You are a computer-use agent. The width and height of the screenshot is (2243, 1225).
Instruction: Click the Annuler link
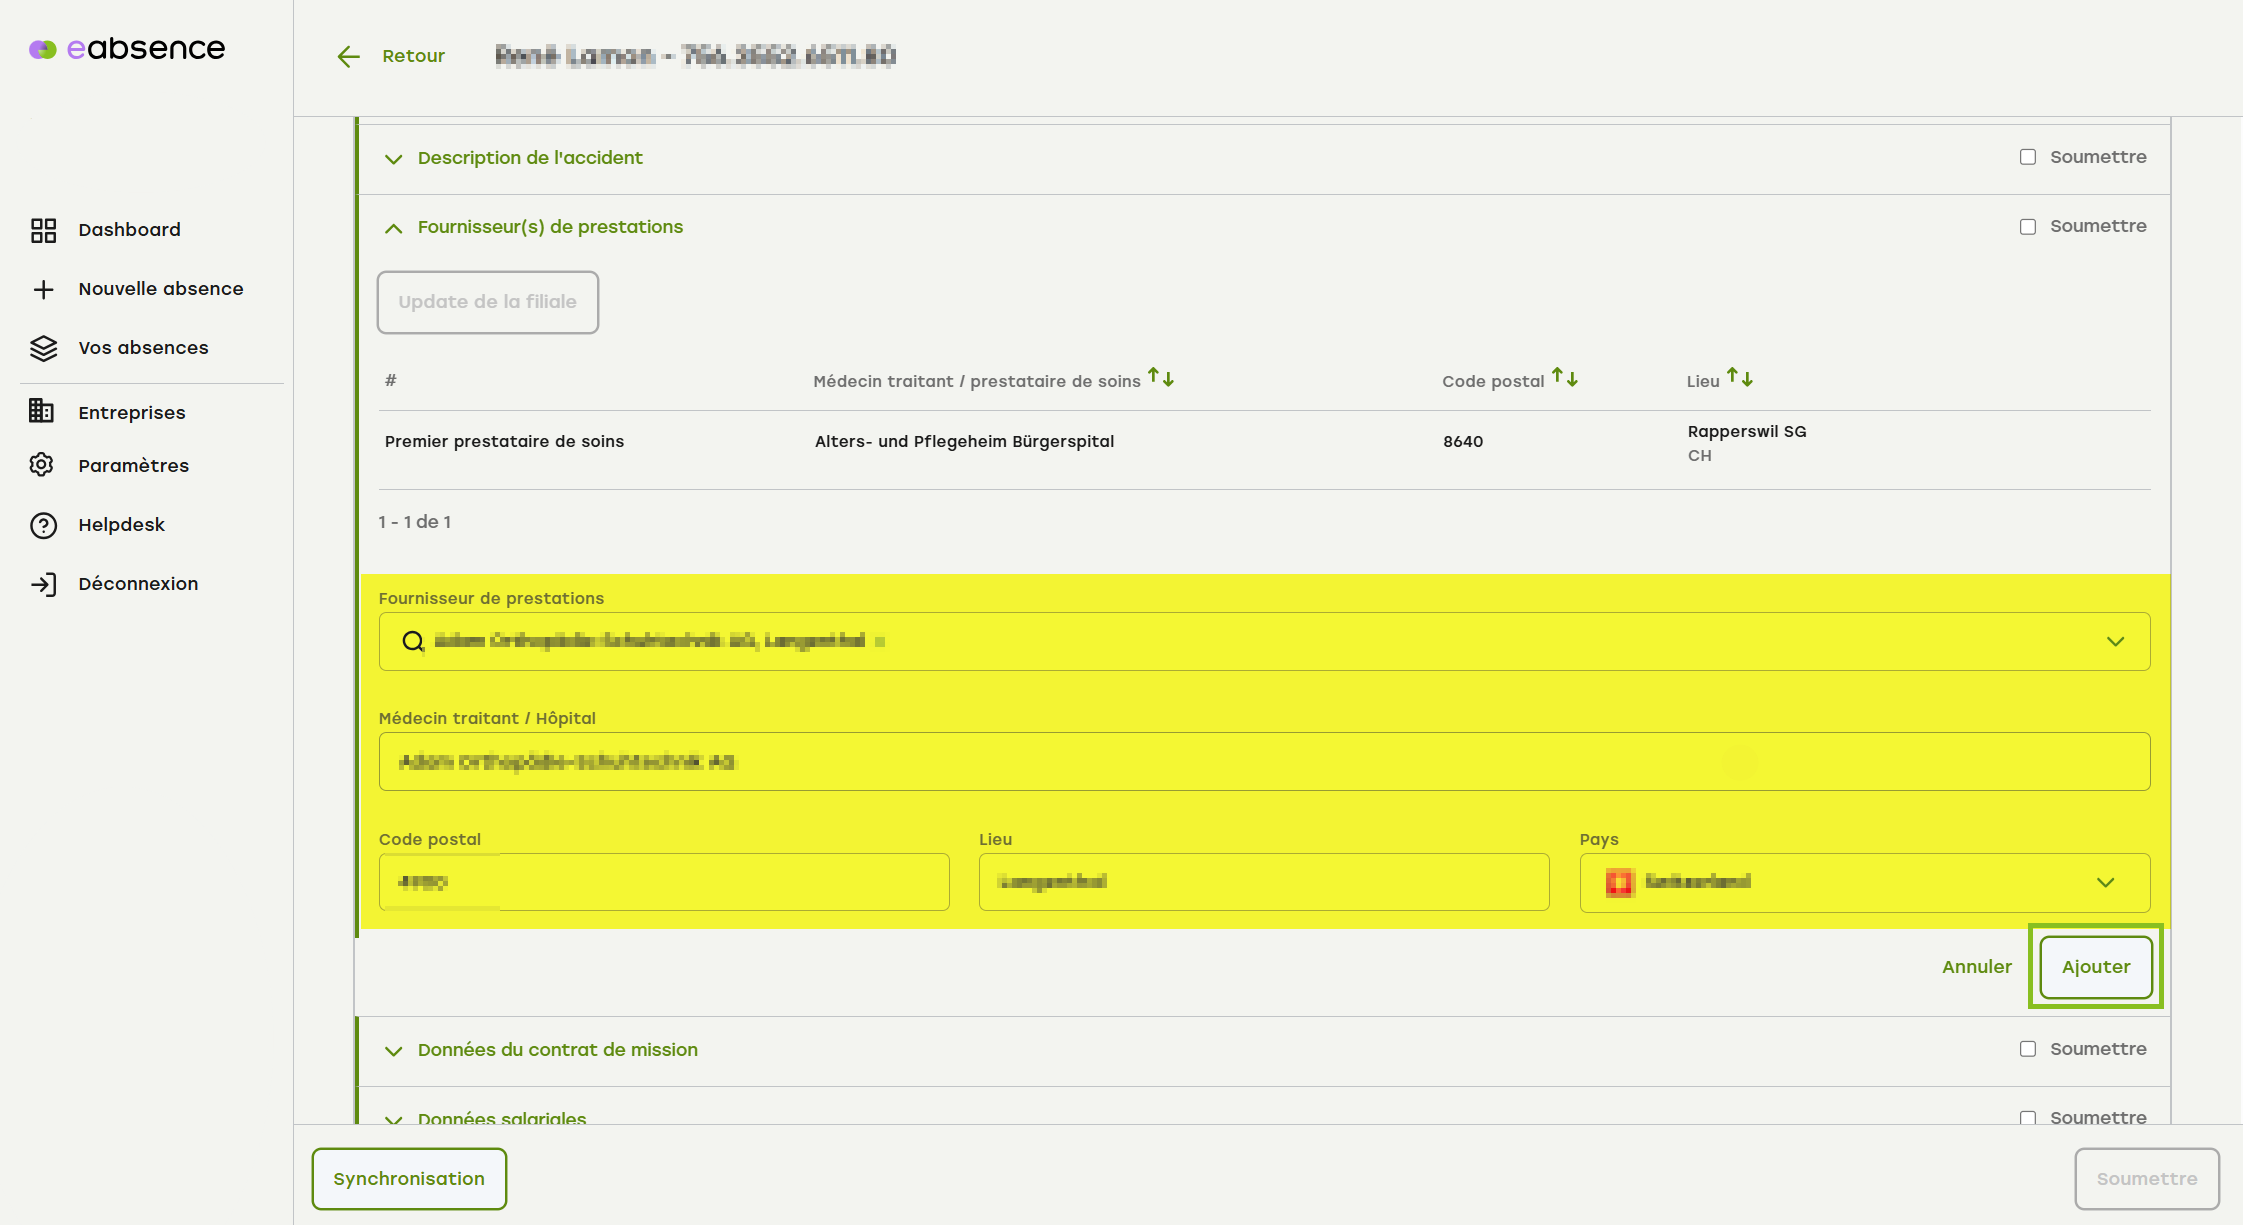tap(1976, 967)
